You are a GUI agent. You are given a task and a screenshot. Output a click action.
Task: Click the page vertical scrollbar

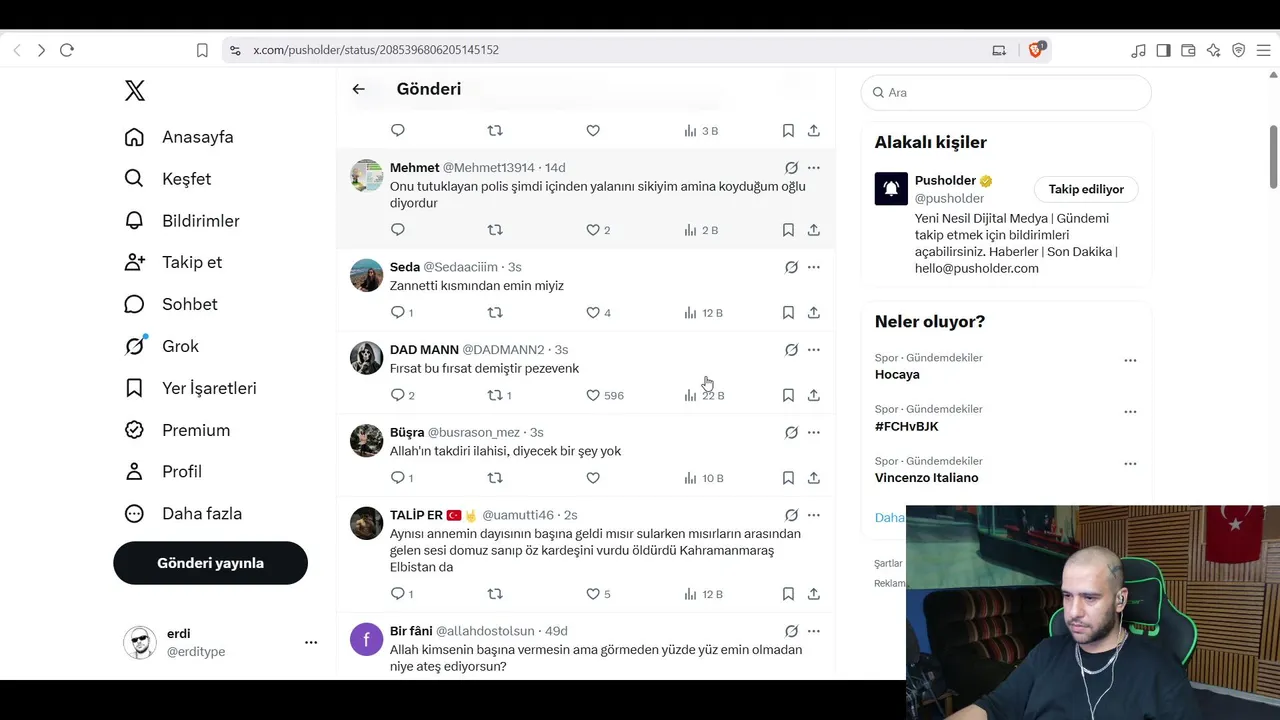click(1273, 157)
